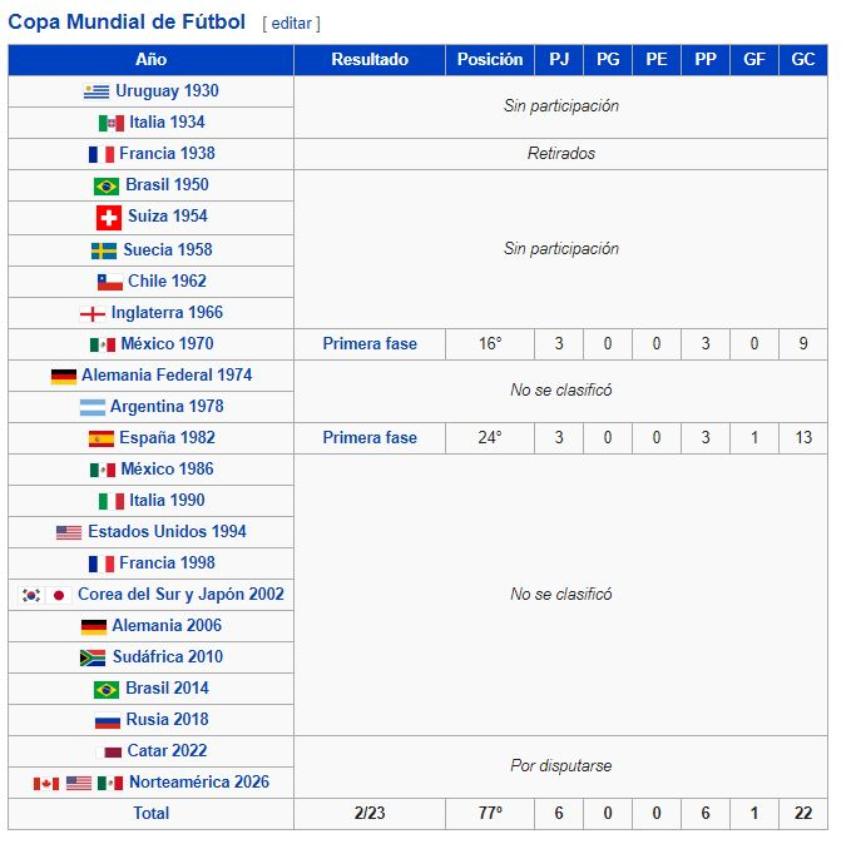Click the Estados Unidos 1994 link
Screen dimensions: 861x849
click(166, 532)
